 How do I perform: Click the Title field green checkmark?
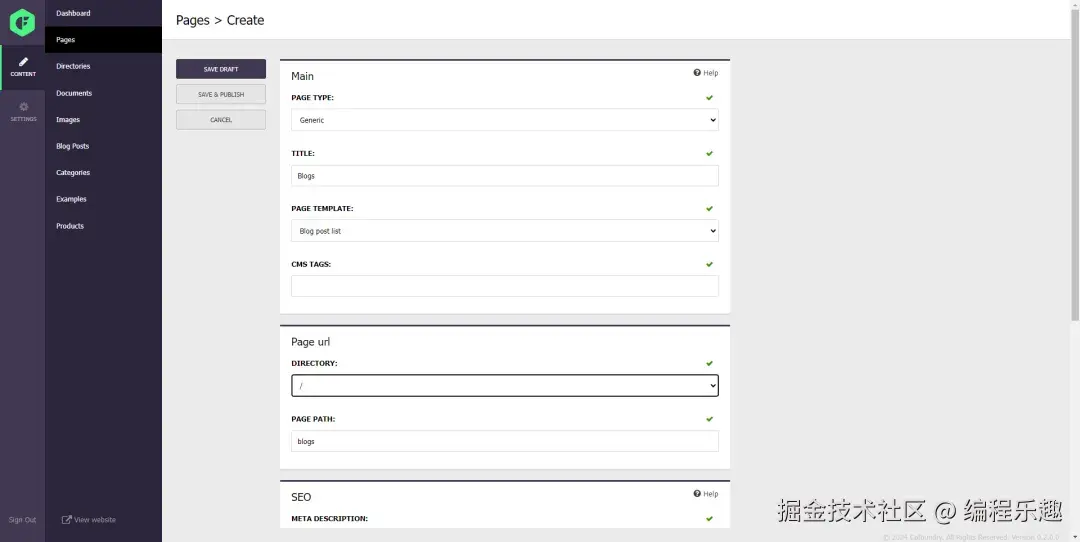(x=709, y=154)
